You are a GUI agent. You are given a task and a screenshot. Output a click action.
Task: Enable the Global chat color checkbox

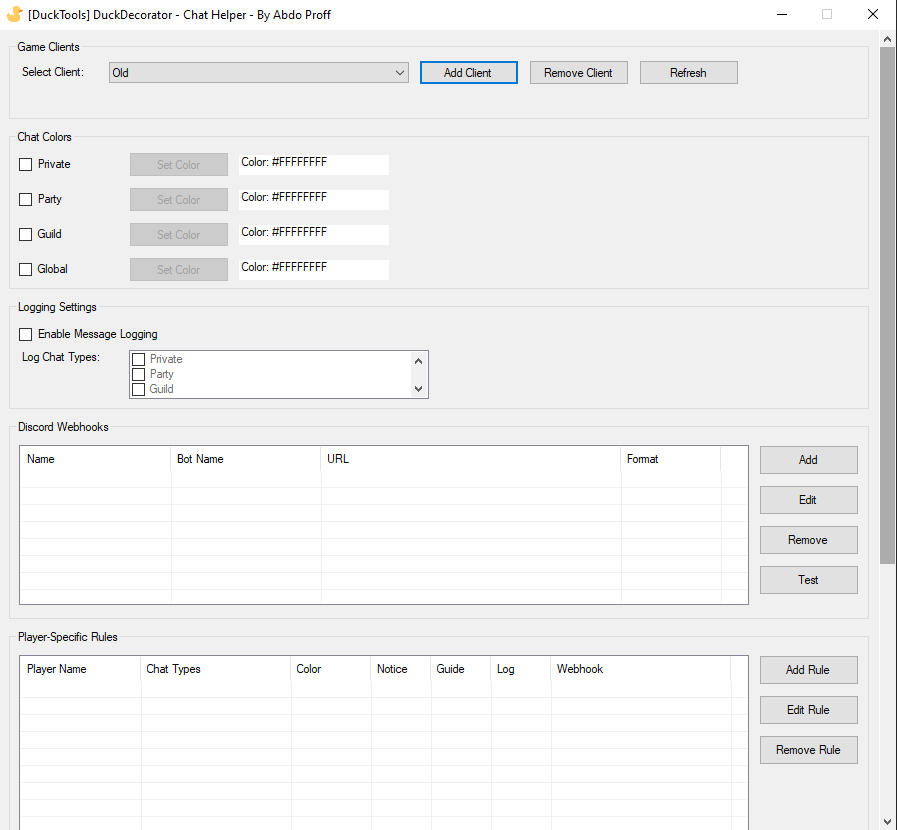pos(25,269)
